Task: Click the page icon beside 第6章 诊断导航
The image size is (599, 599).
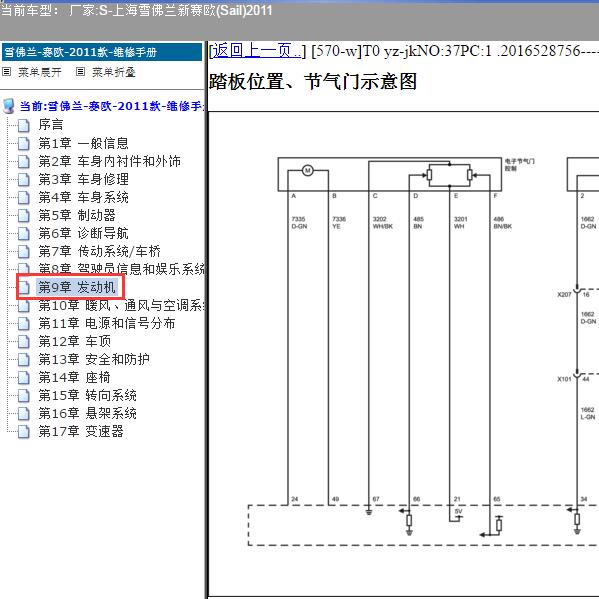Action: [x=24, y=233]
